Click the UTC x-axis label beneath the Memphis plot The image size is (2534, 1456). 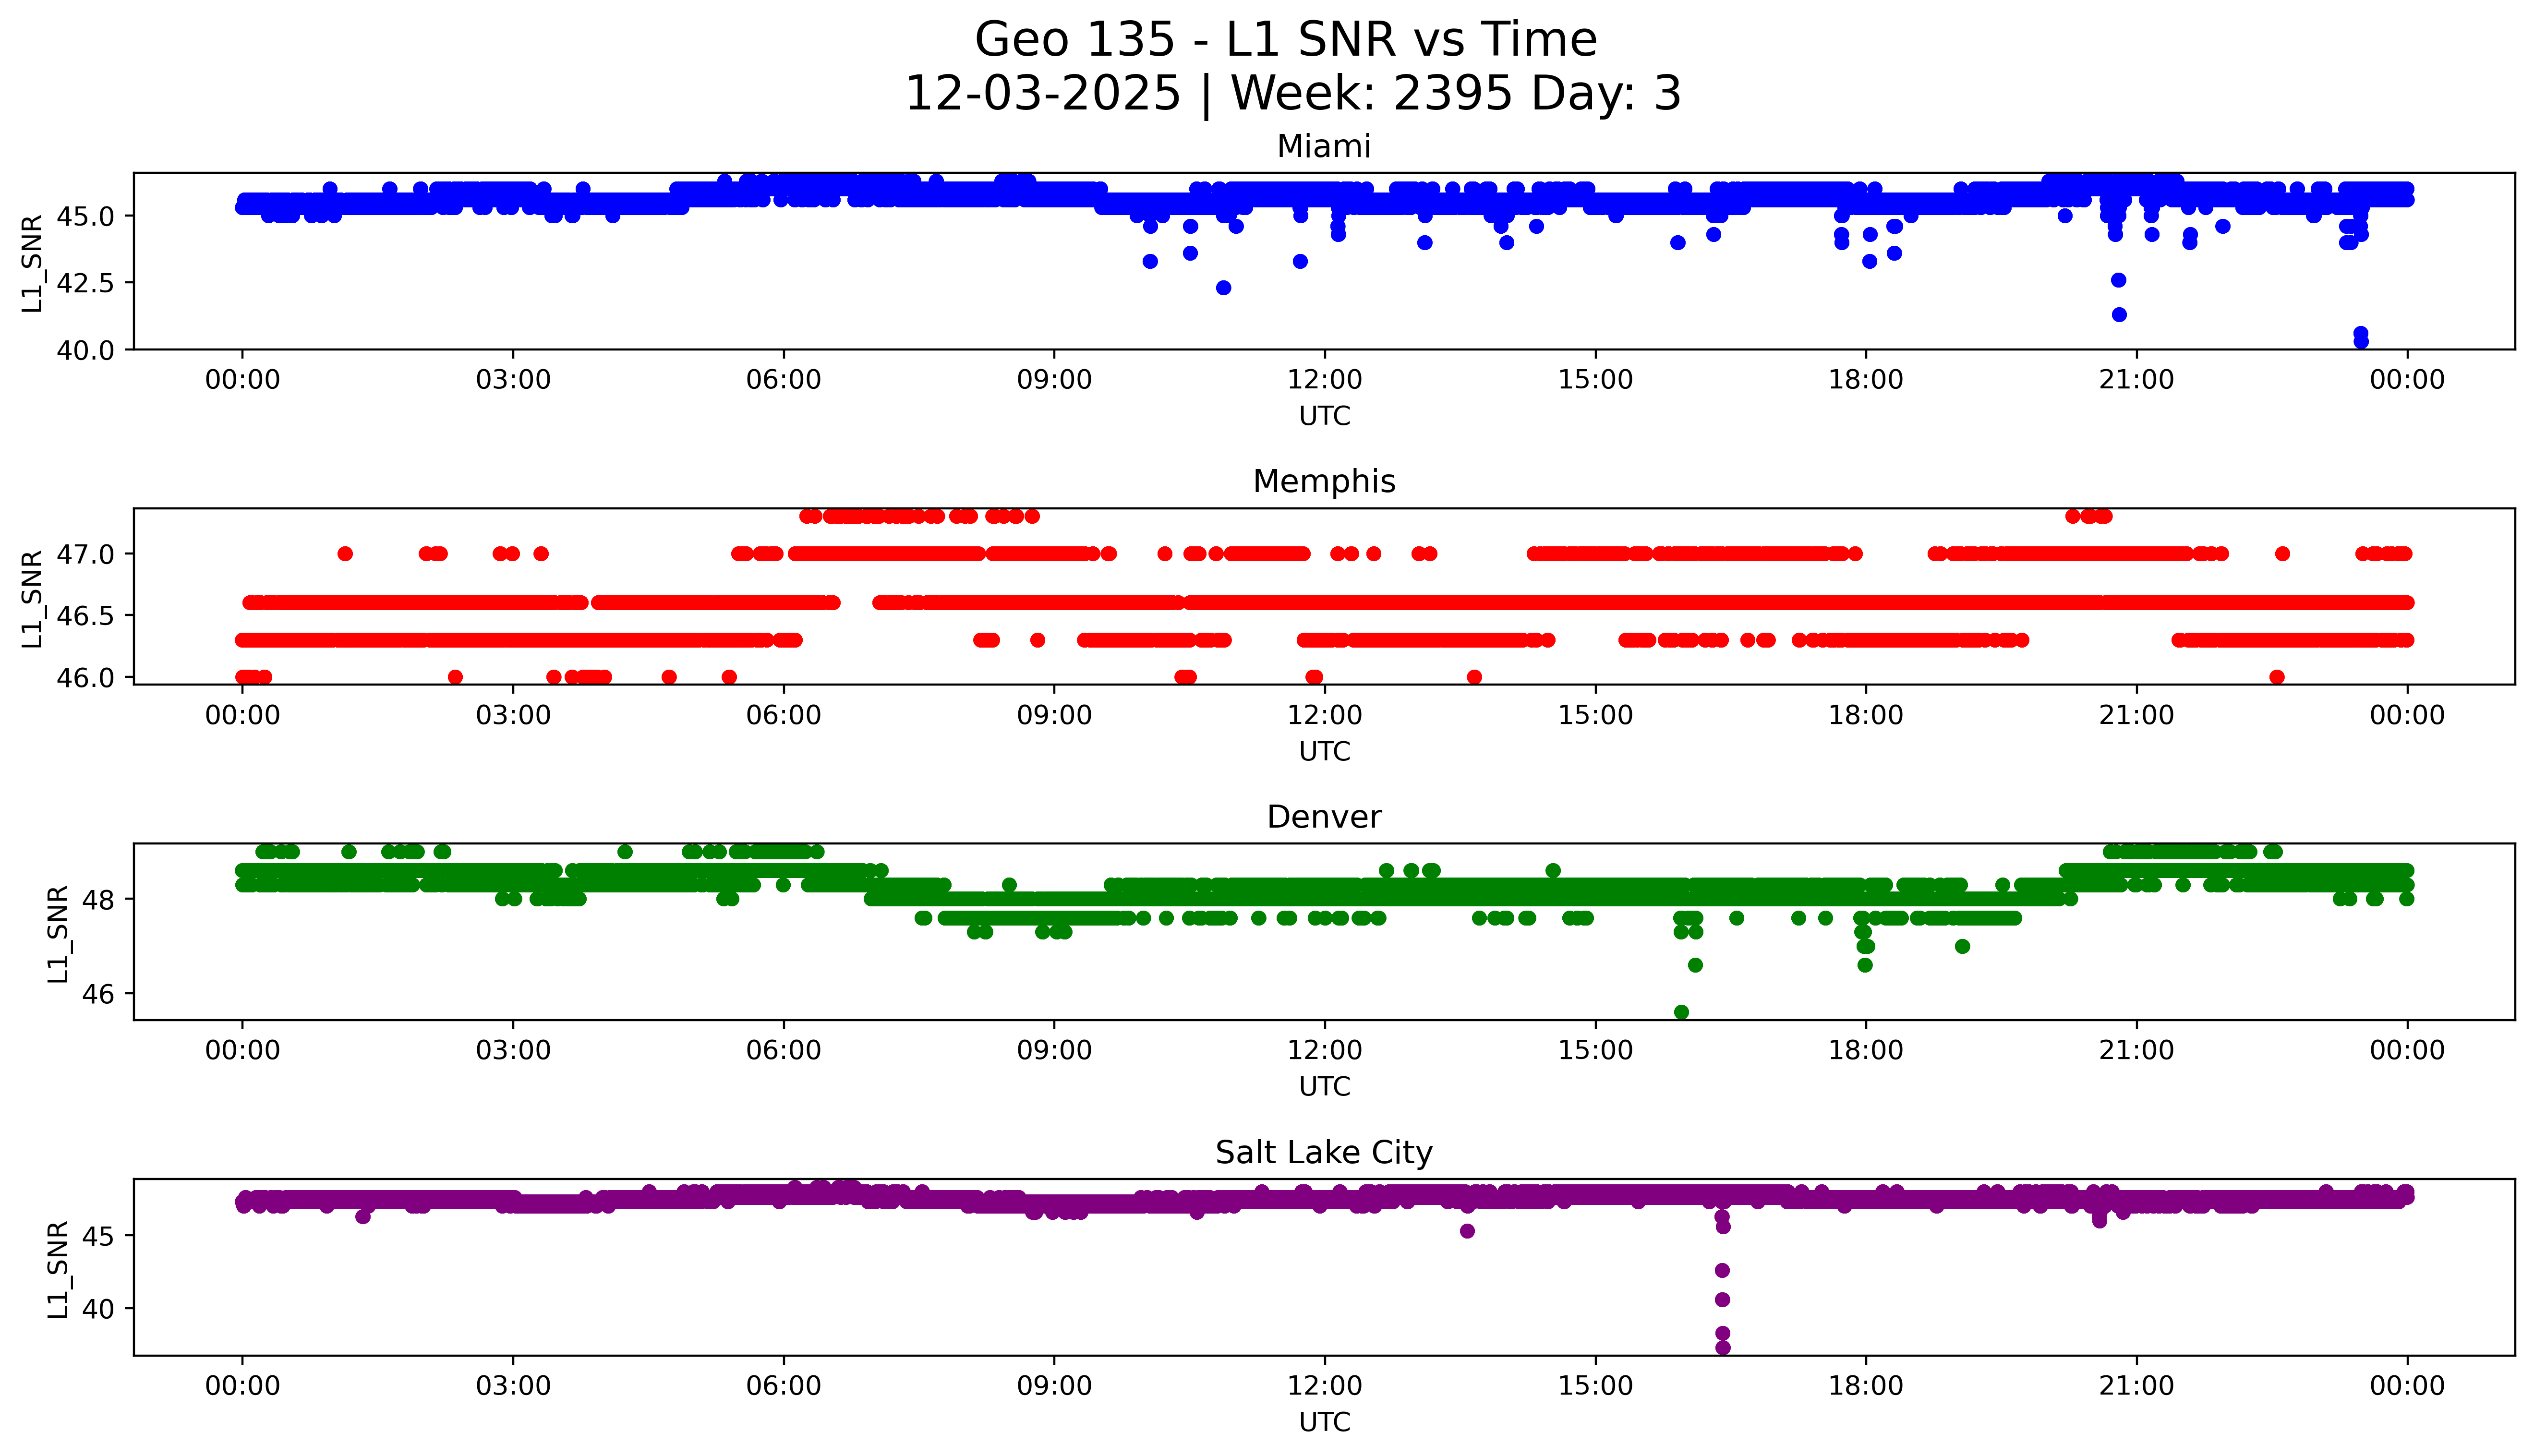(x=1324, y=751)
